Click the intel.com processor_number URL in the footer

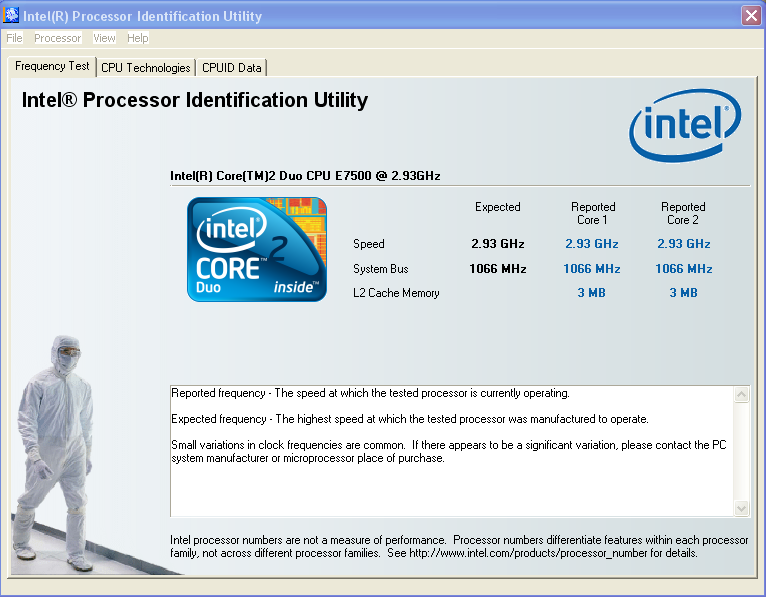528,553
